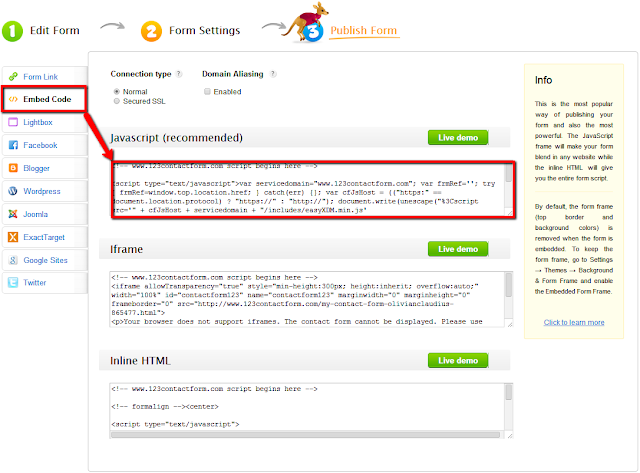Click the Domain Aliasing label

233,74
